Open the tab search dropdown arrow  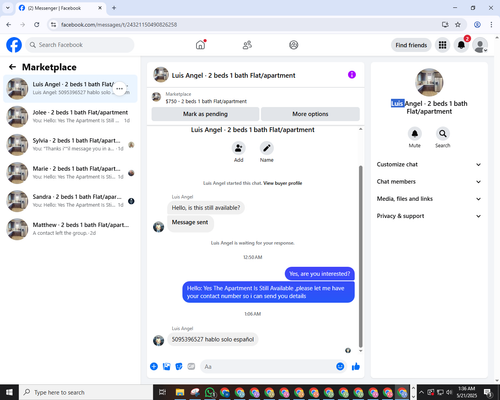(7, 8)
